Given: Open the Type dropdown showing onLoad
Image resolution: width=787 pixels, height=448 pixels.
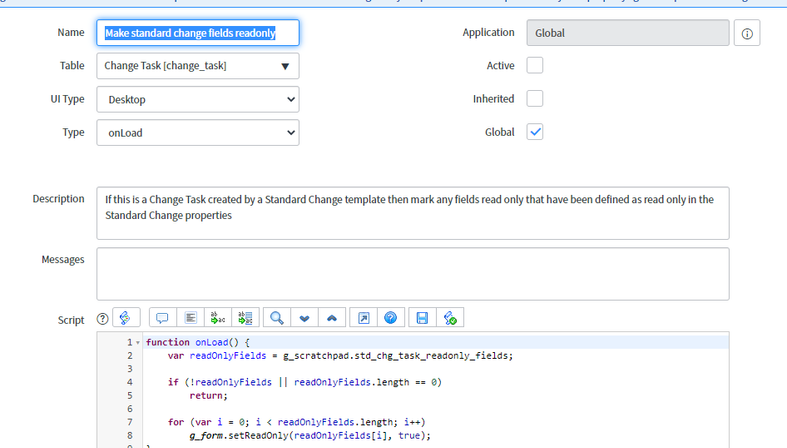Looking at the screenshot, I should pos(198,132).
